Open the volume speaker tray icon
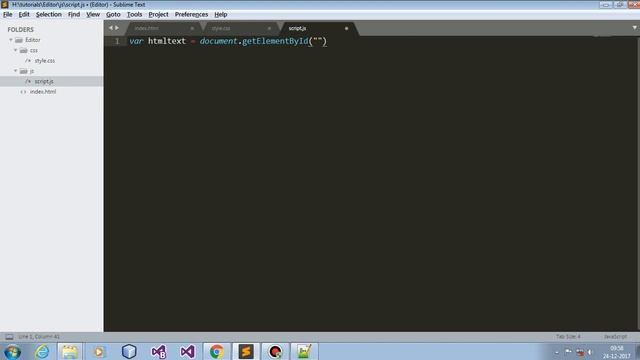640x360 pixels. click(590, 352)
